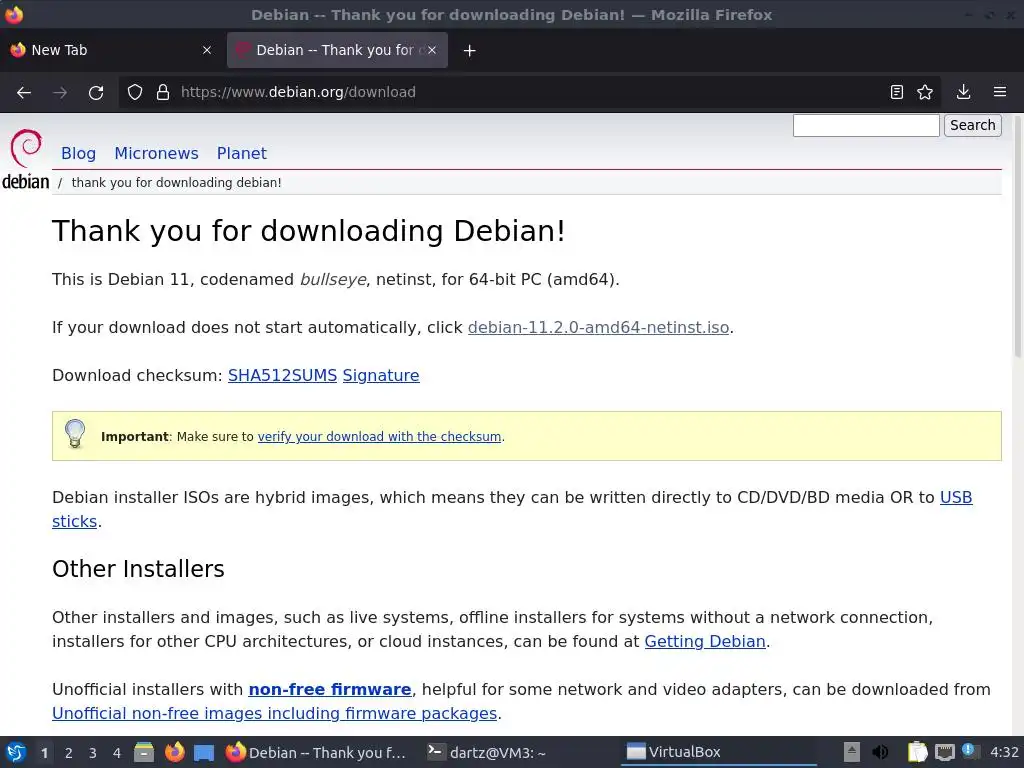The height and width of the screenshot is (768, 1024).
Task: Follow the verify your download link
Action: click(379, 436)
